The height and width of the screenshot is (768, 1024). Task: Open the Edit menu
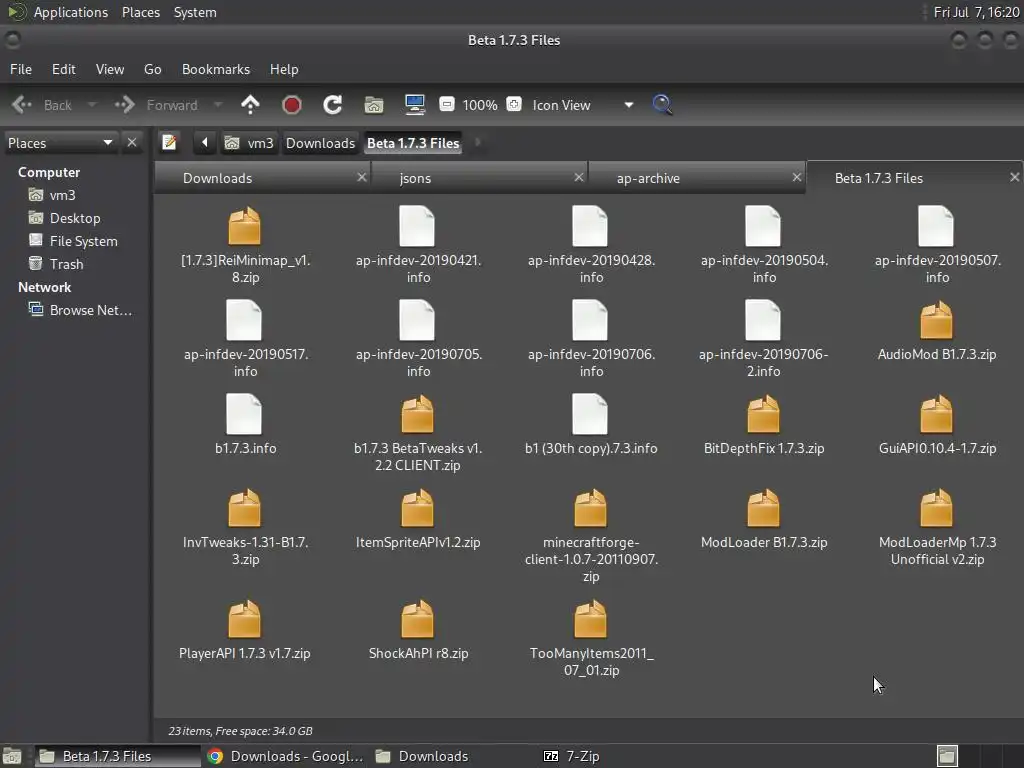[63, 69]
